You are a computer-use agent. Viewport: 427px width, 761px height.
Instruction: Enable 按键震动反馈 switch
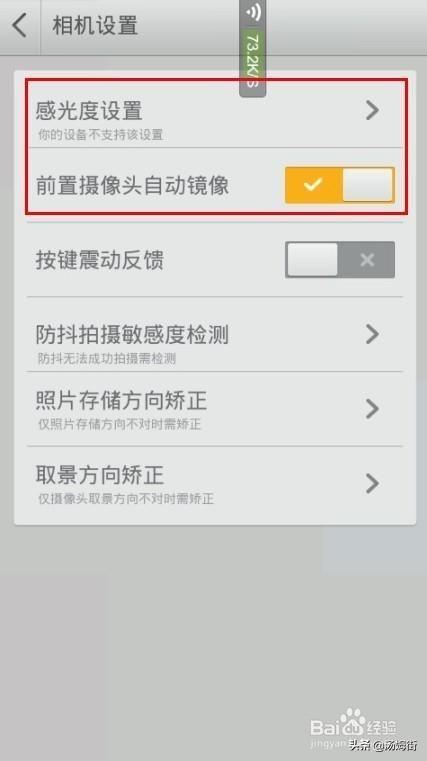(x=340, y=260)
